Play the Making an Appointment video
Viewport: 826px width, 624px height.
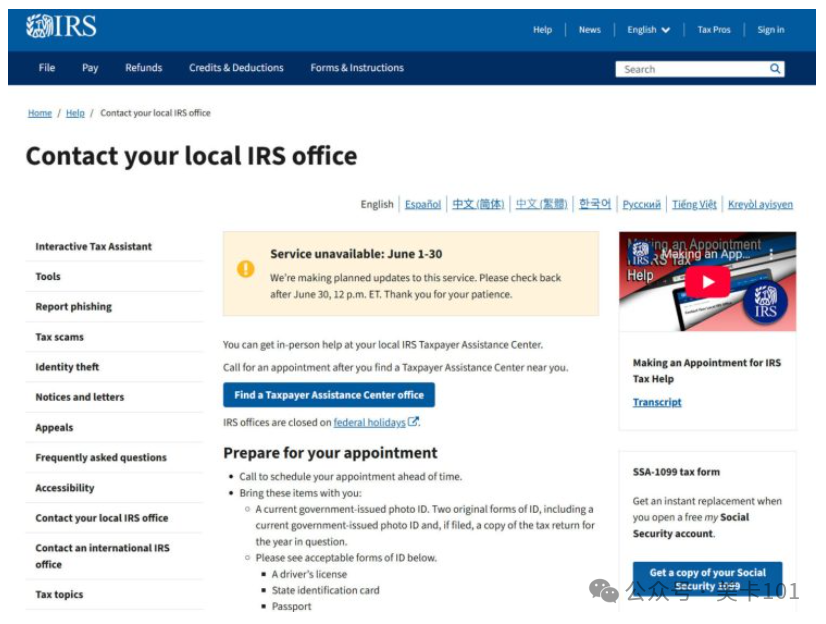[x=707, y=282]
